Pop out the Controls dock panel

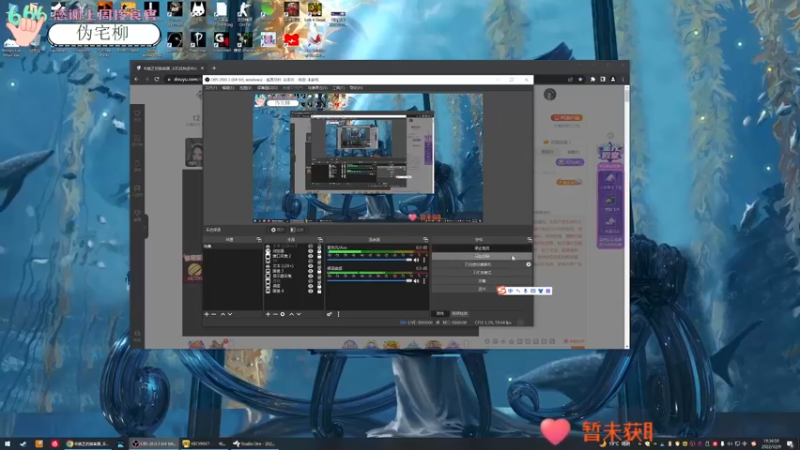point(530,239)
